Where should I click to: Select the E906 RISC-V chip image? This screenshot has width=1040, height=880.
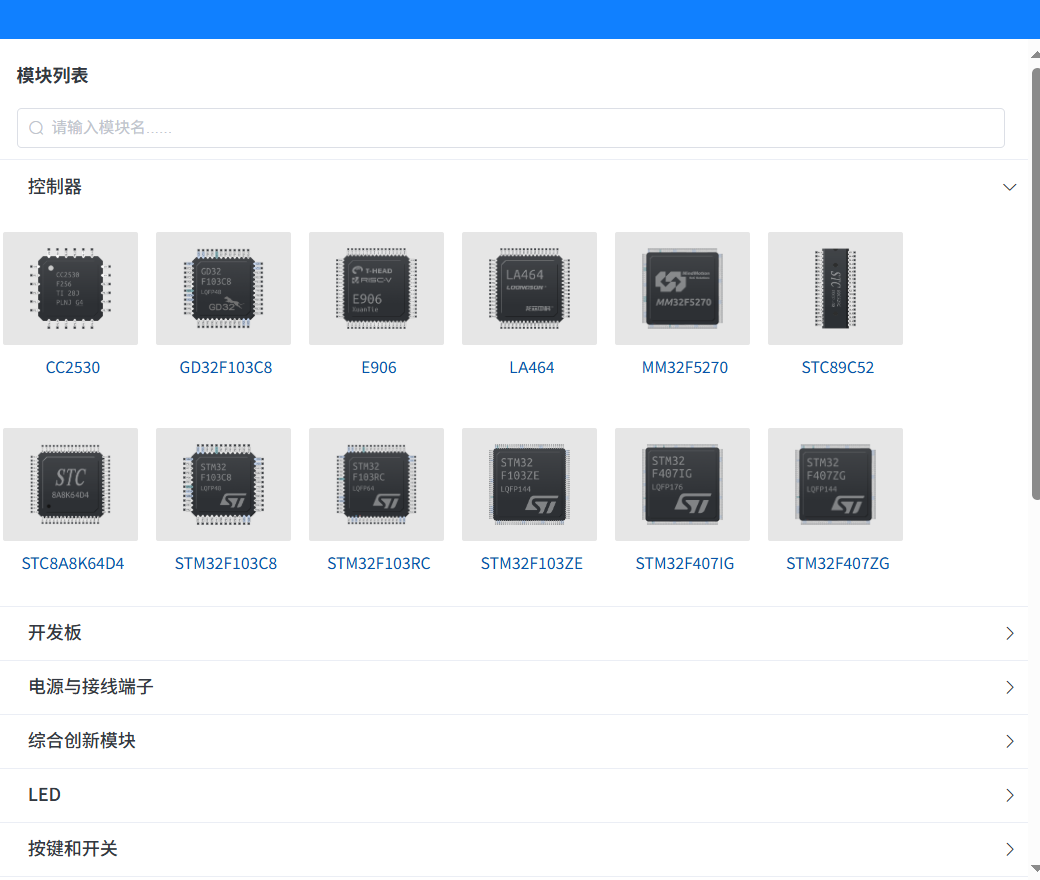point(376,288)
